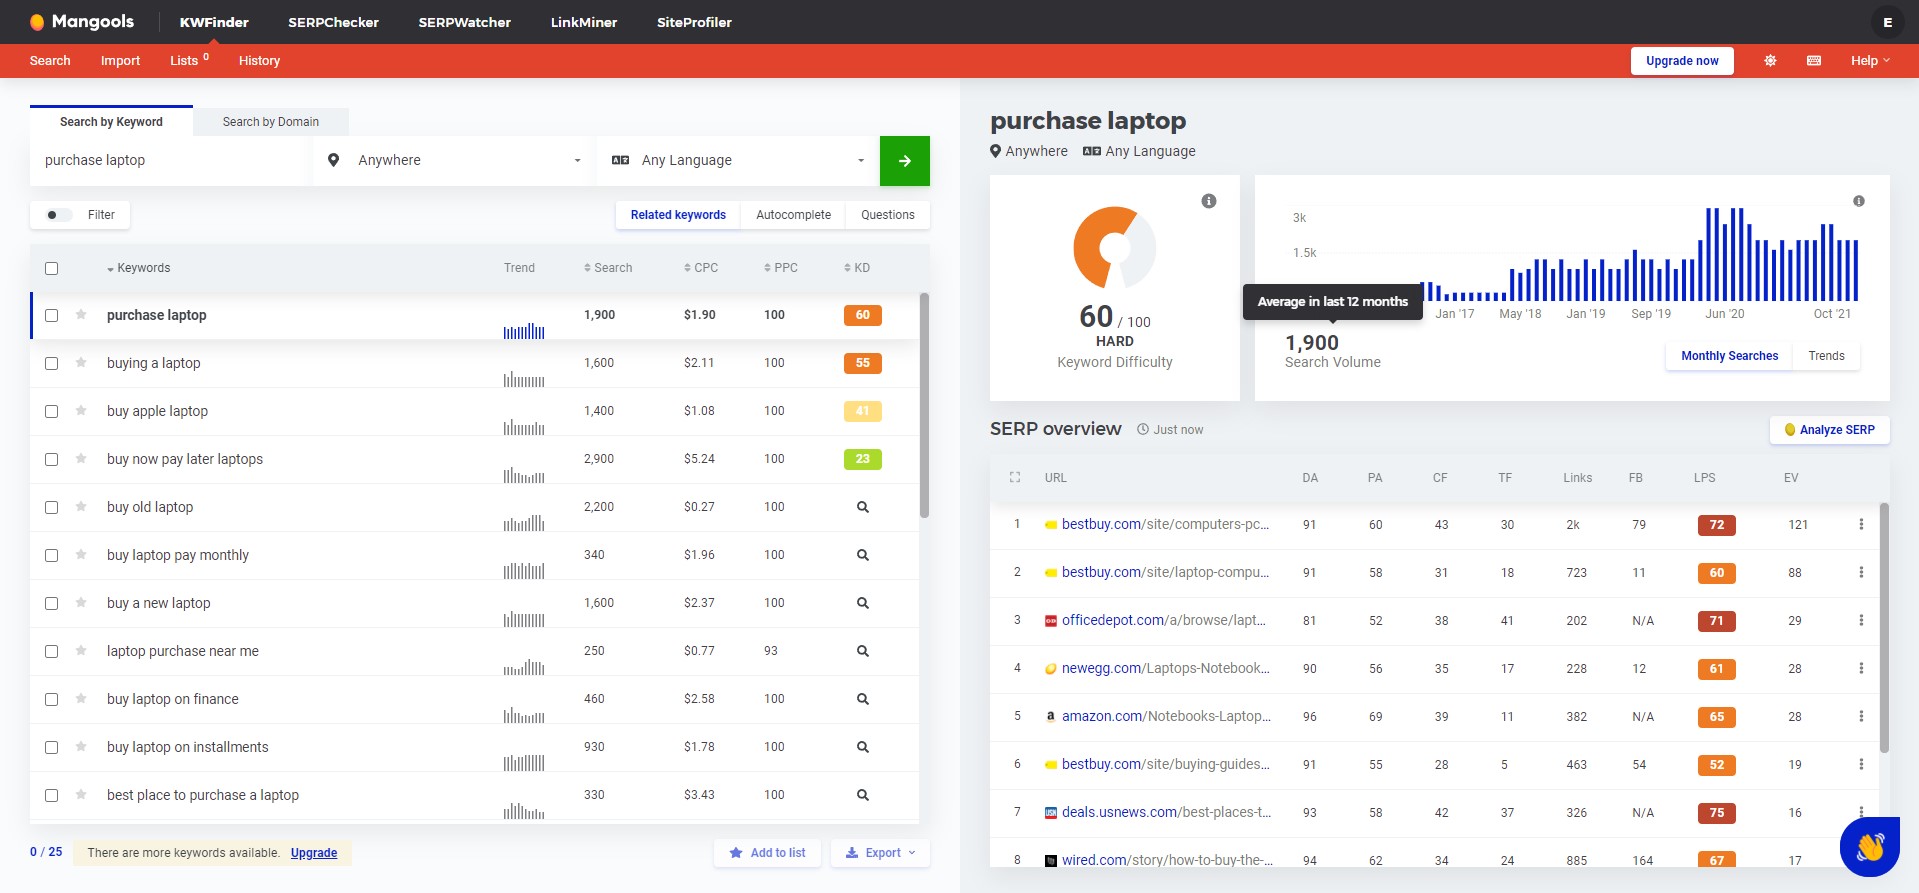Screen dimensions: 1919x893
Task: Sort by PPC column
Action: [x=781, y=268]
